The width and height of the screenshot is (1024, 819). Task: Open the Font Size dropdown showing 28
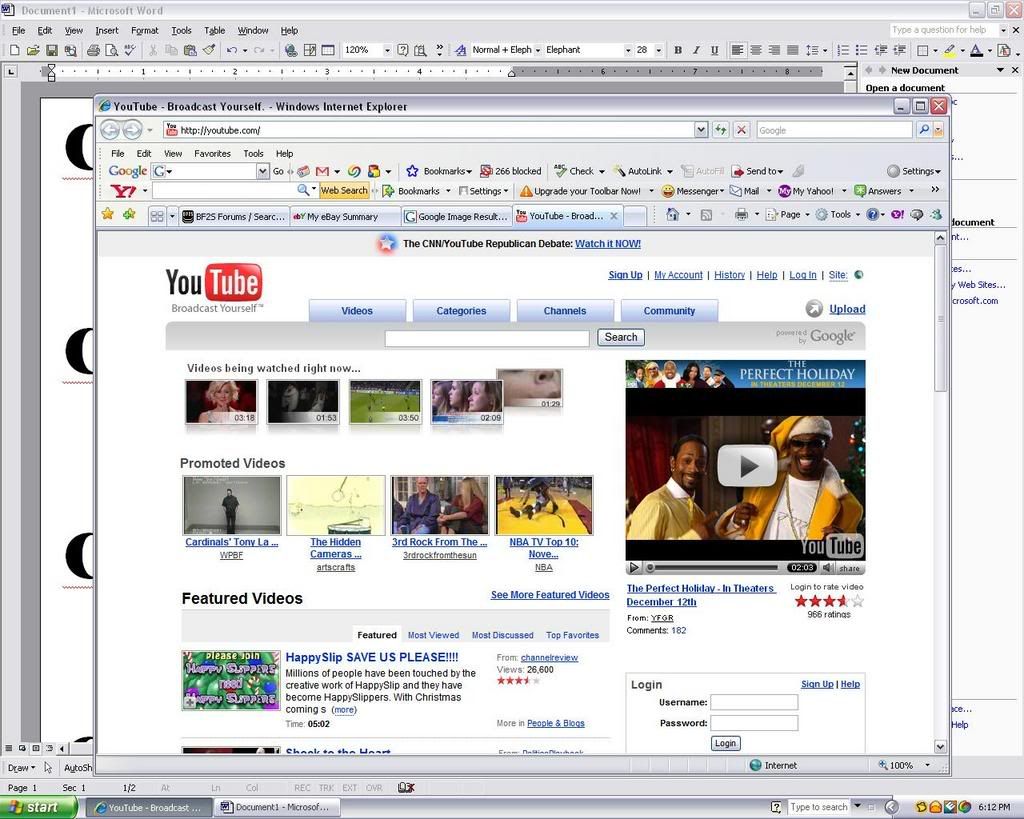tap(658, 50)
